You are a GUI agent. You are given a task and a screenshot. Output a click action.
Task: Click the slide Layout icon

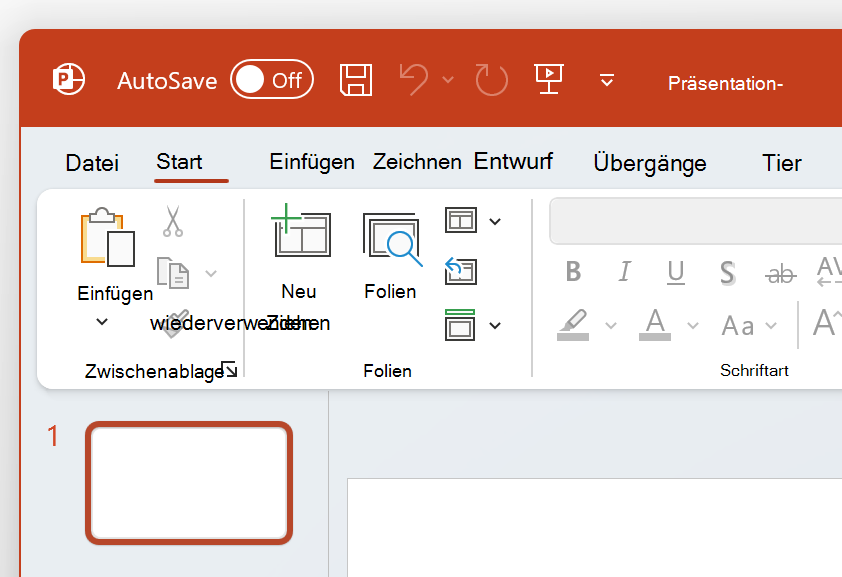(461, 220)
